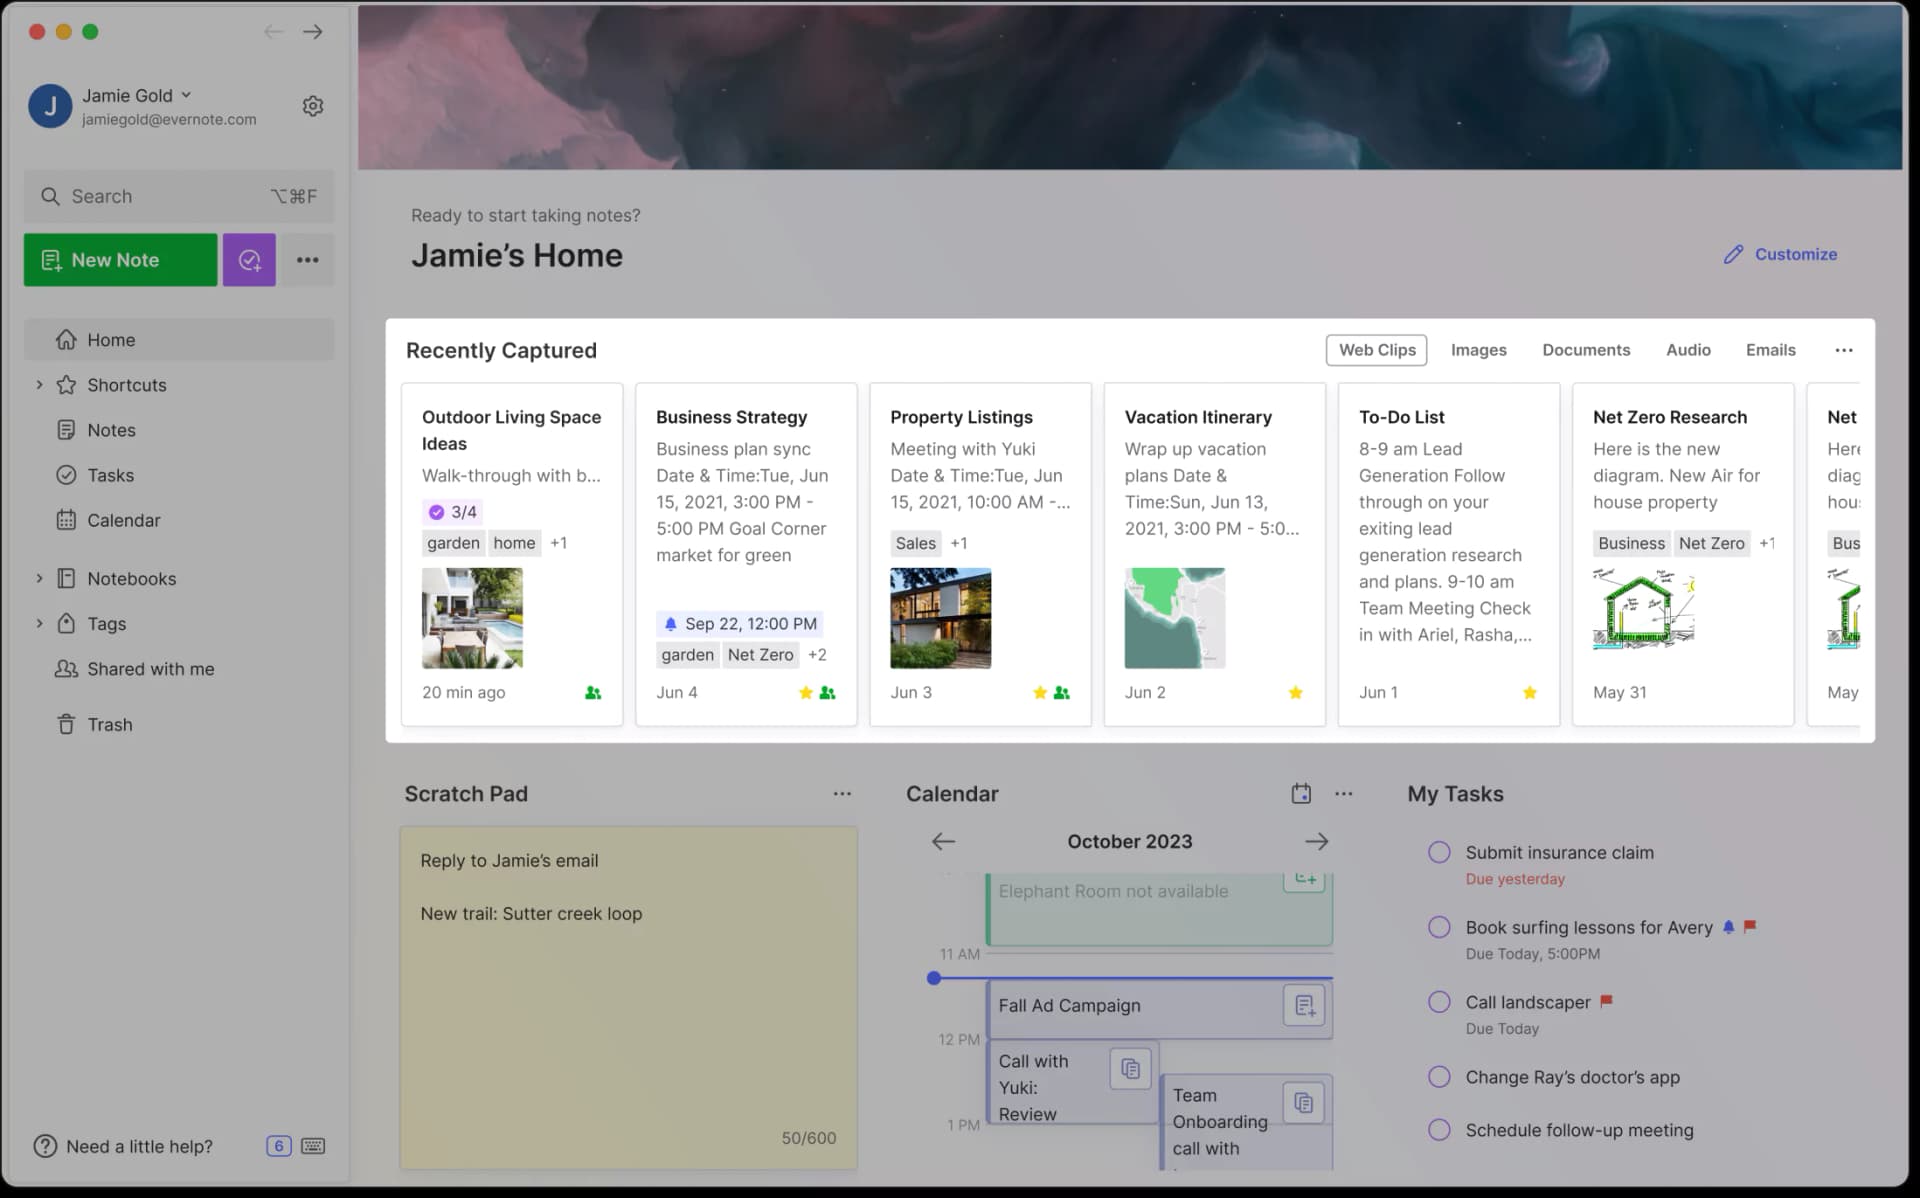Complete the Schedule follow-up meeting task
The height and width of the screenshot is (1198, 1920).
(1439, 1129)
